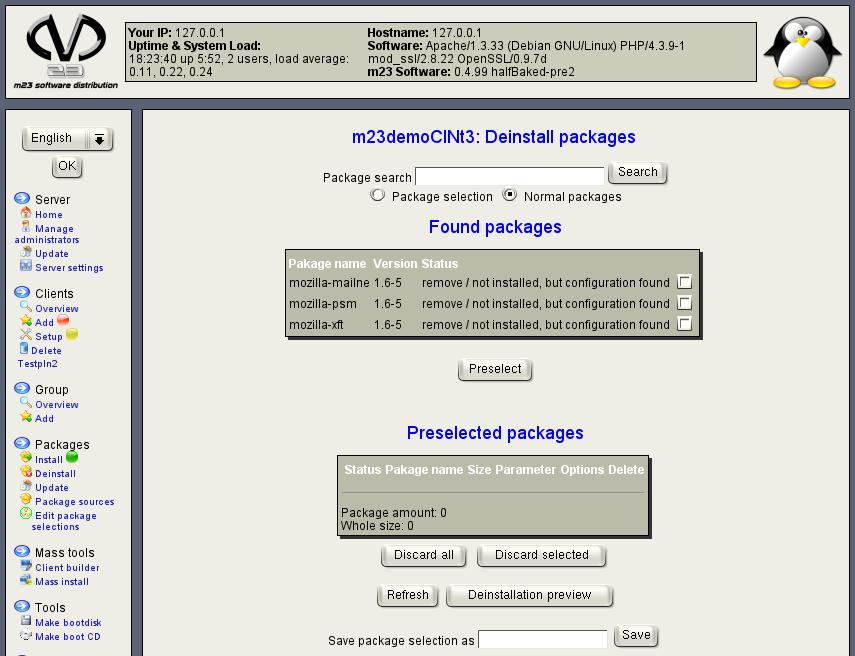This screenshot has height=656, width=855.
Task: Open the Deinstall packages menu item
Action: [55, 474]
